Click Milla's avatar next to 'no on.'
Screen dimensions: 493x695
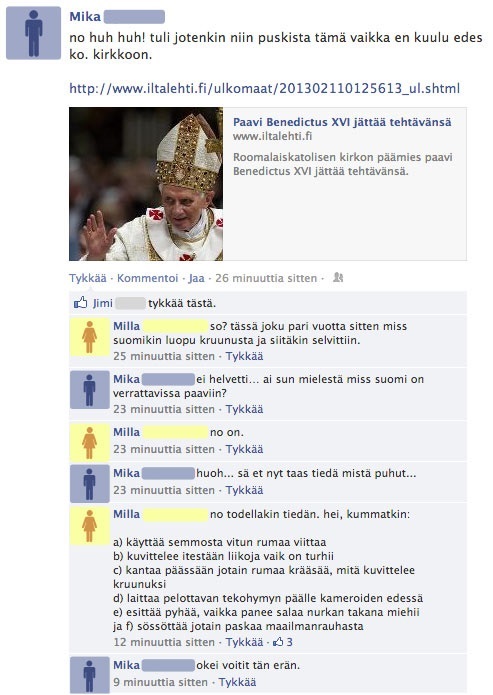90,442
